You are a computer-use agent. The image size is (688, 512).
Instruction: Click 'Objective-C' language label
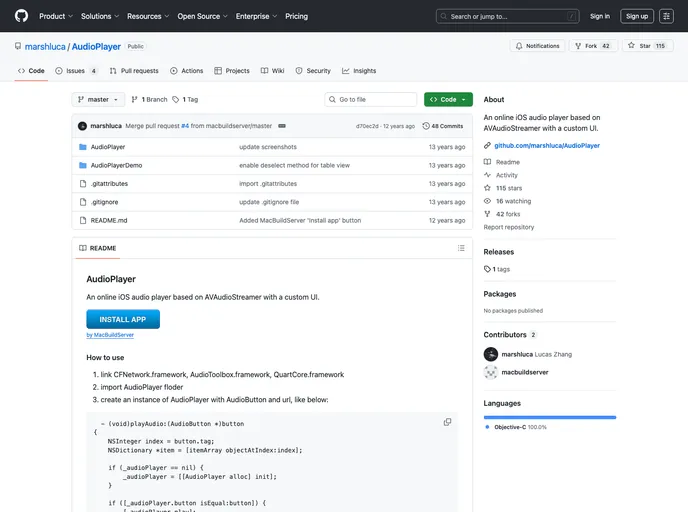[510, 427]
